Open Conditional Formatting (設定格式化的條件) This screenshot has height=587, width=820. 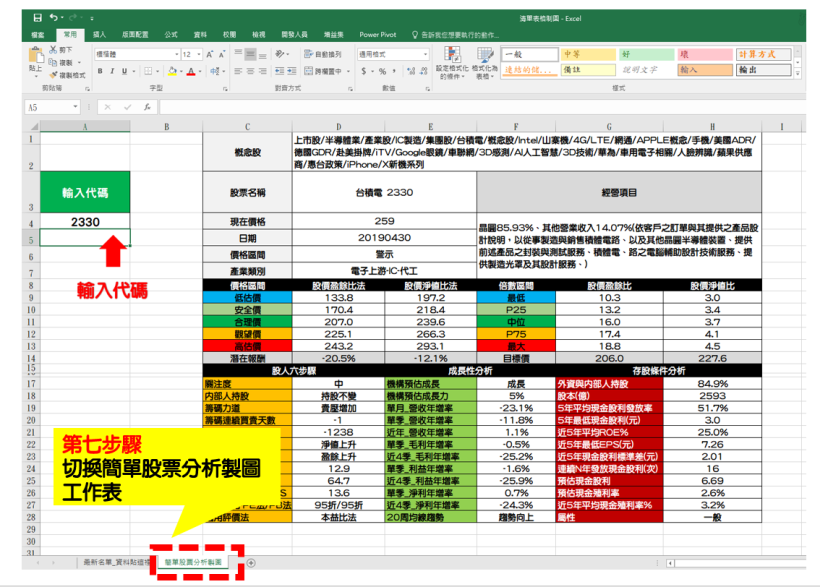click(x=452, y=63)
